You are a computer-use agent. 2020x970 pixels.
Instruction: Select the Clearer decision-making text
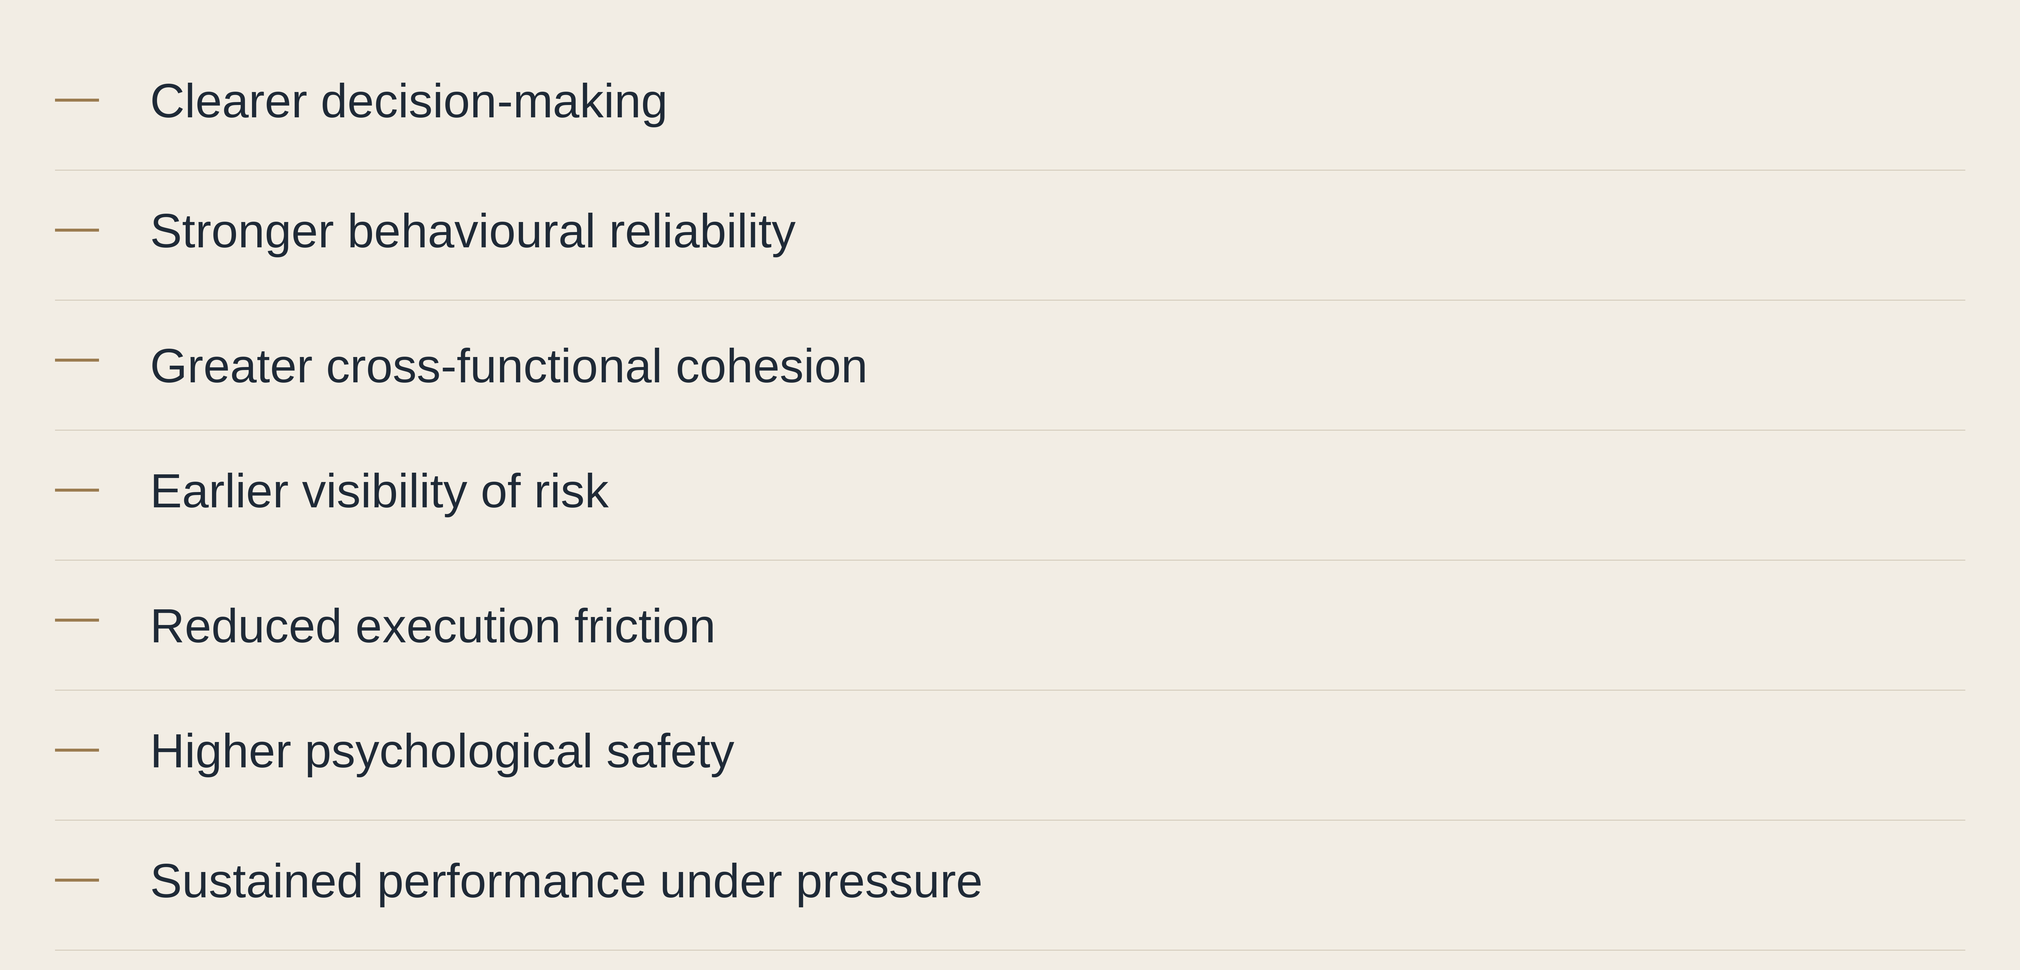[408, 102]
